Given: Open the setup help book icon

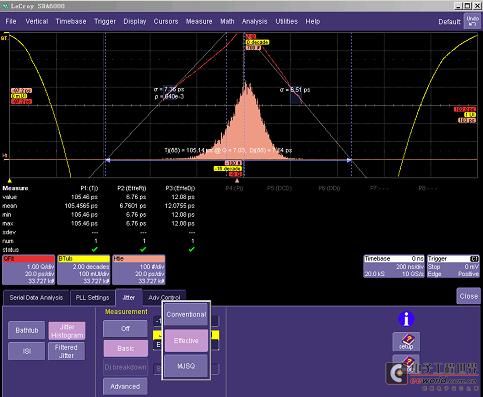Looking at the screenshot, I should (x=406, y=342).
